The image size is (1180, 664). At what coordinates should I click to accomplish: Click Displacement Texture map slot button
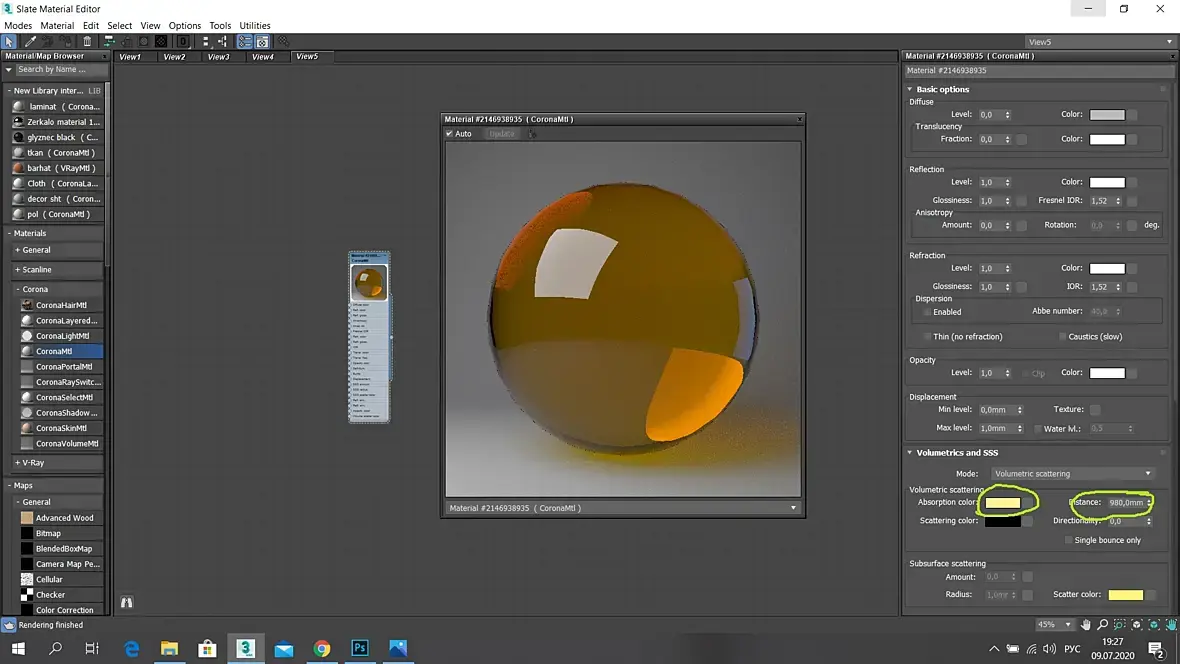tap(1095, 410)
